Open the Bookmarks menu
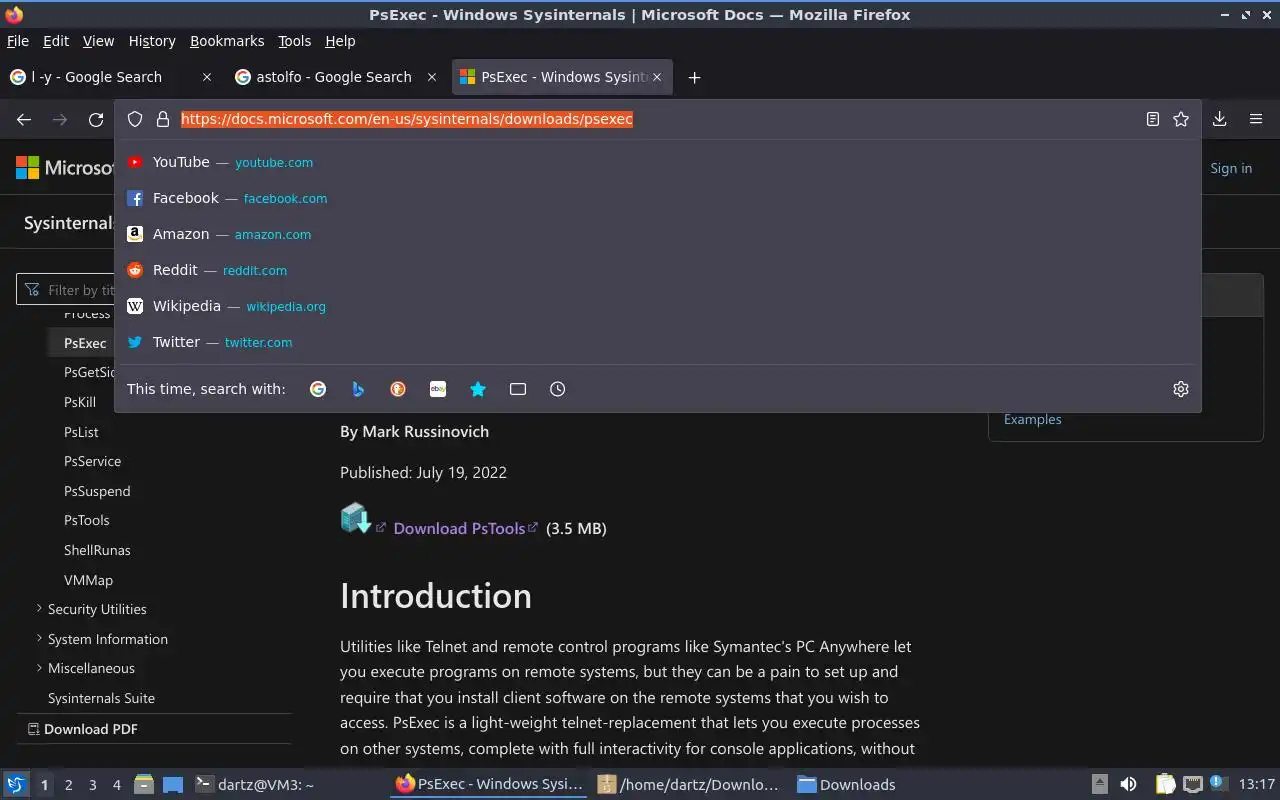 click(227, 41)
